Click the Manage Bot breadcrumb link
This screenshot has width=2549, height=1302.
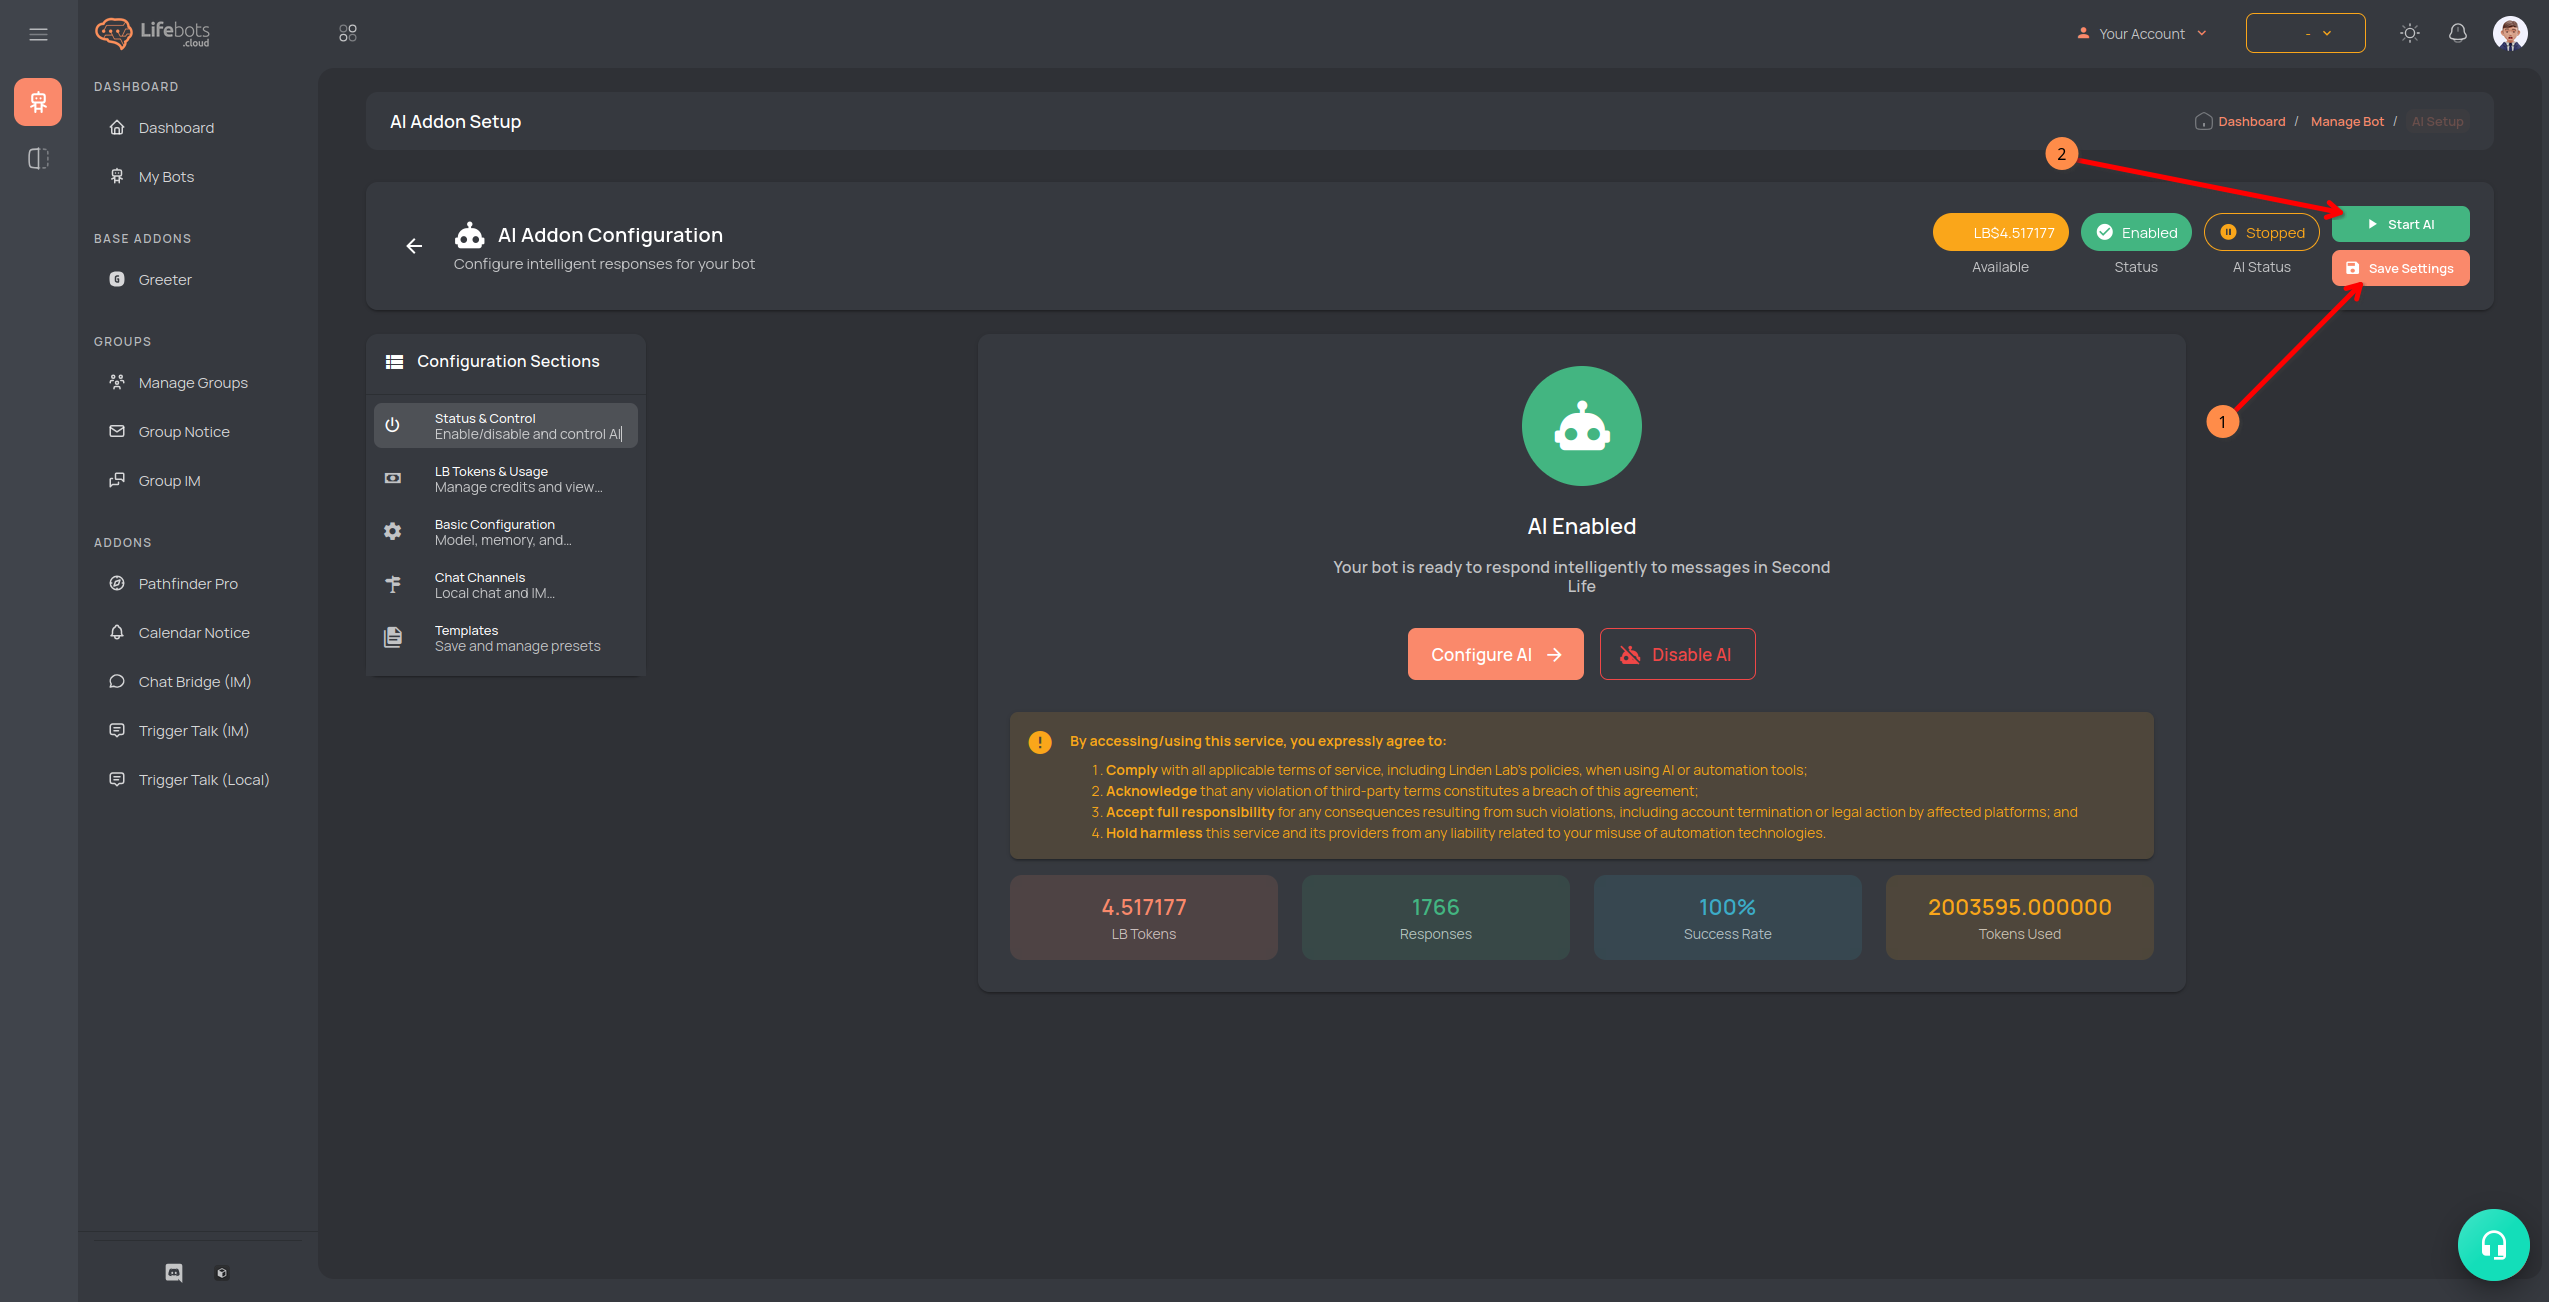(x=2346, y=121)
